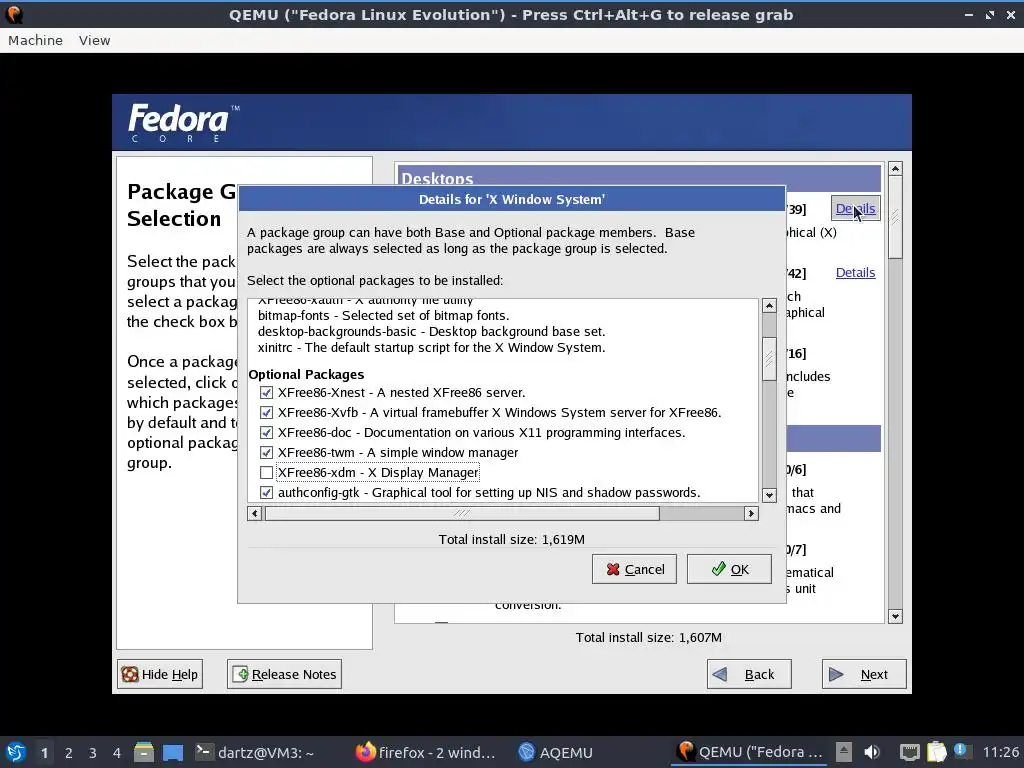This screenshot has width=1024, height=768.
Task: Click the Desktops group header
Action: point(639,178)
